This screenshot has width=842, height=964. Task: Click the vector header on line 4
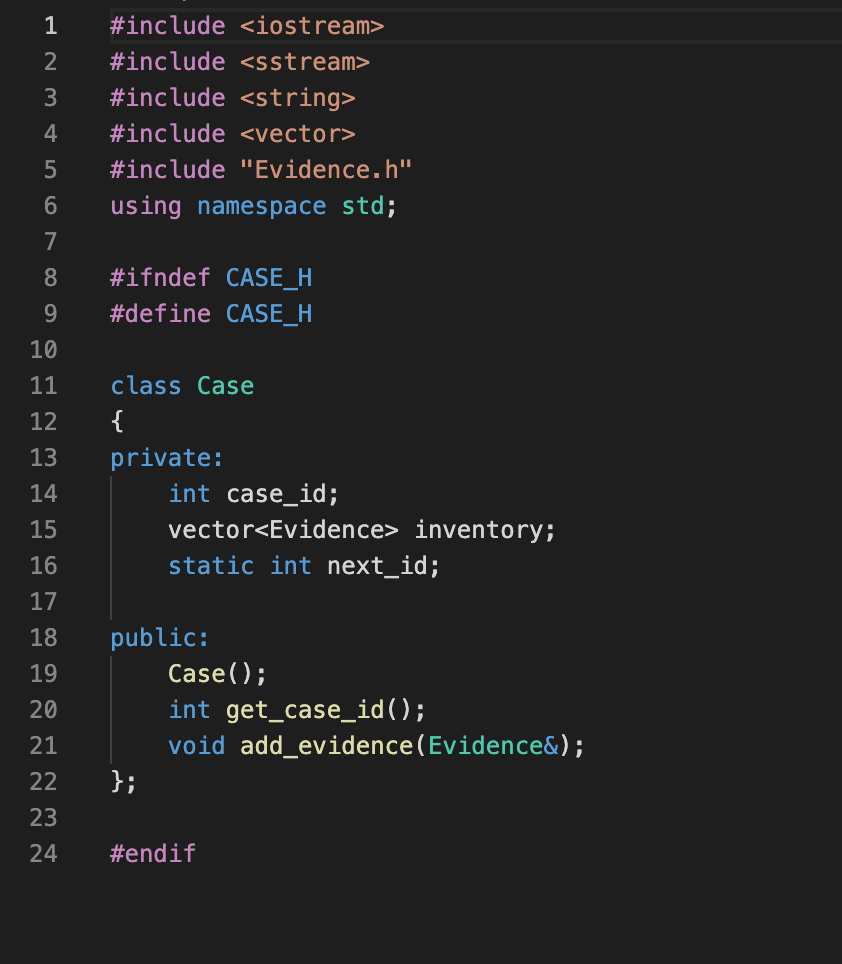click(297, 134)
